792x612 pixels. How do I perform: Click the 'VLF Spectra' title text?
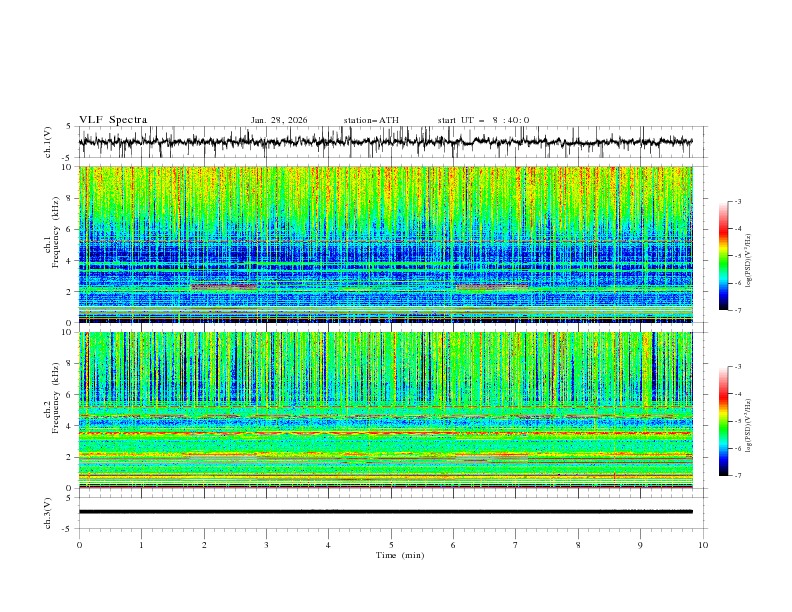[113, 120]
